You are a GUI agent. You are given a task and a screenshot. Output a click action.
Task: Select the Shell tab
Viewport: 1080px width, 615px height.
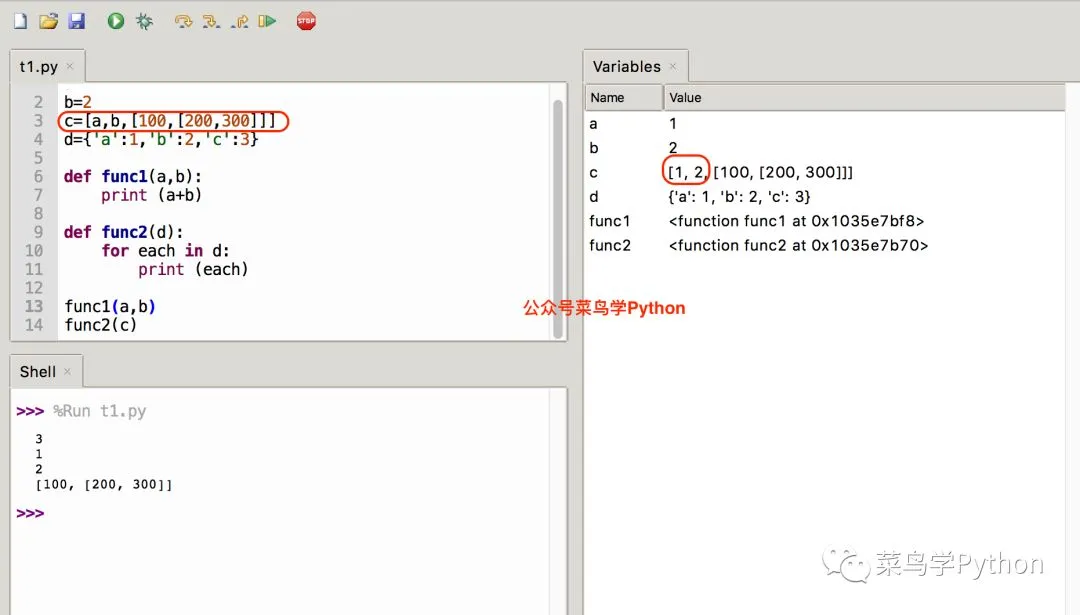click(x=38, y=371)
